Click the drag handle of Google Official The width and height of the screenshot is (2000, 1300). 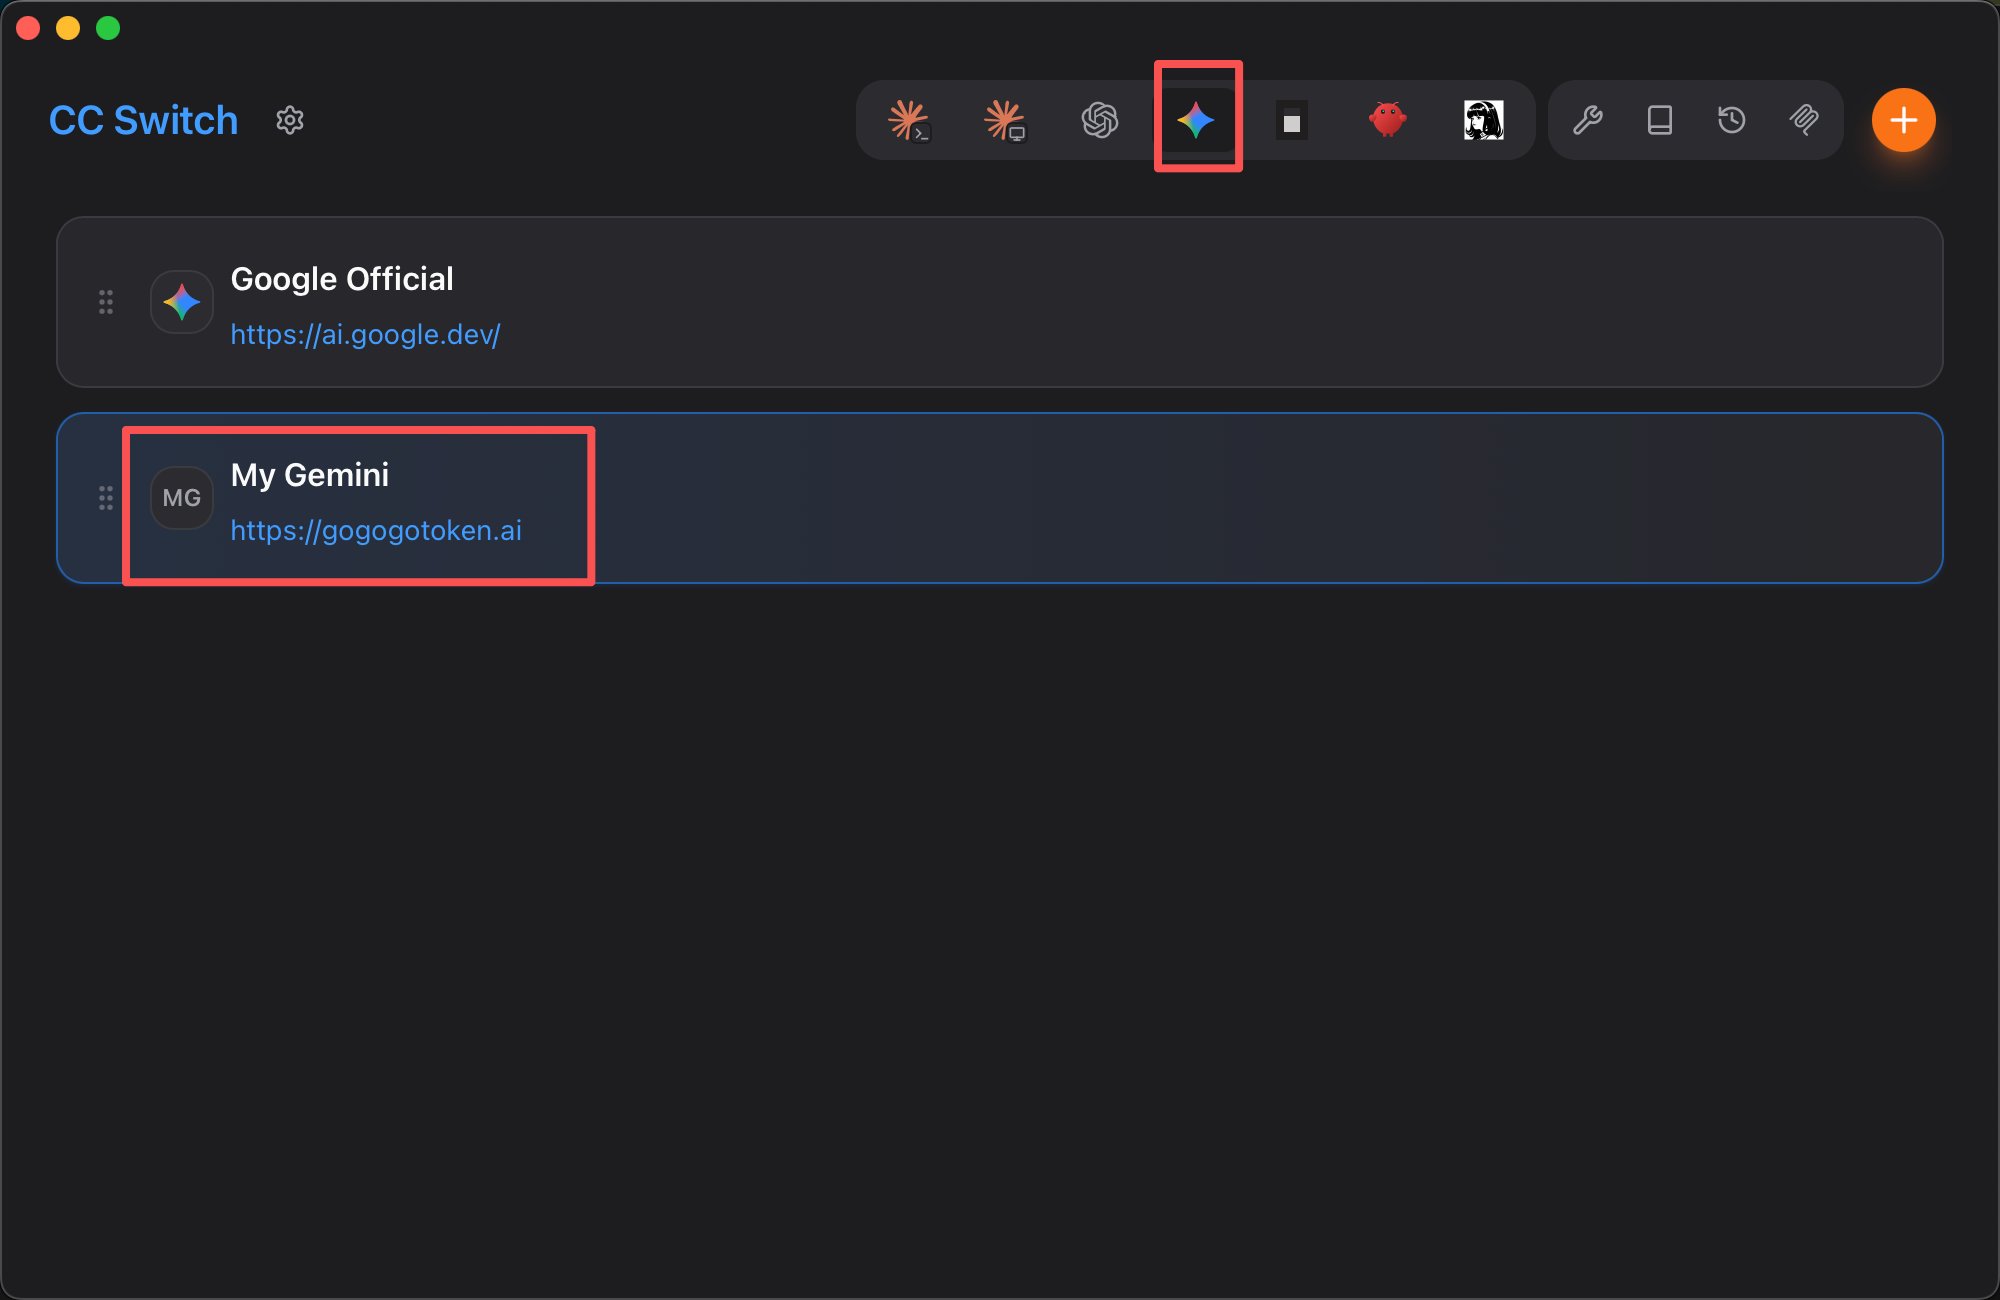[x=106, y=302]
